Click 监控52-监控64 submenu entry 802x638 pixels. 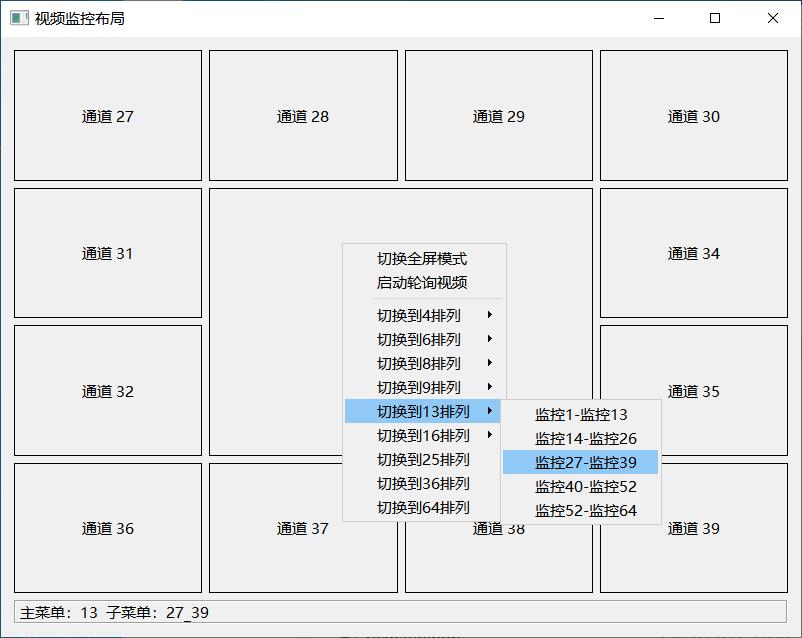click(x=585, y=510)
